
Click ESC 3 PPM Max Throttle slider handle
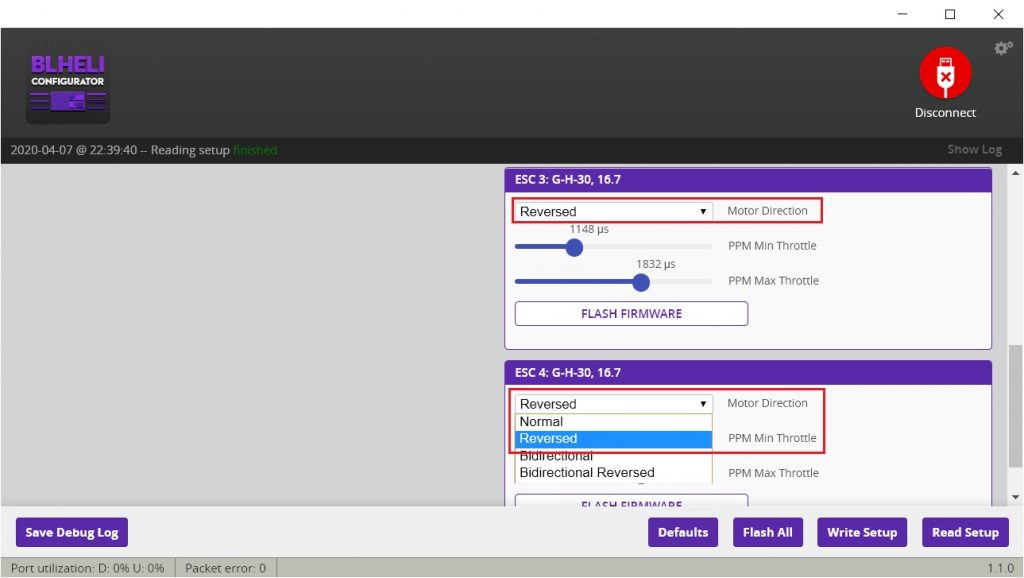[641, 283]
